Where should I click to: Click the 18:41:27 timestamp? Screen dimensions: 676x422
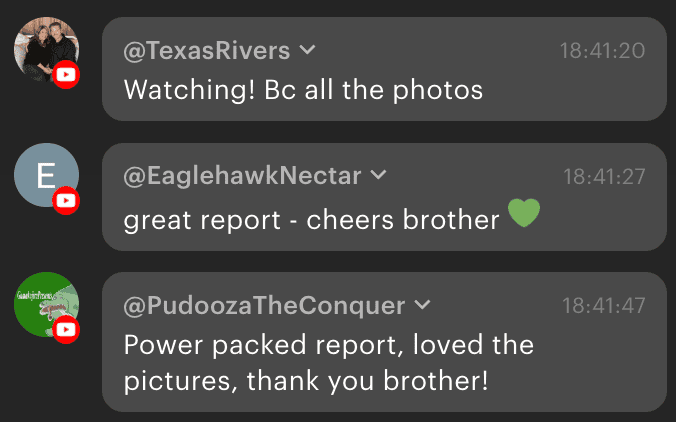(604, 177)
